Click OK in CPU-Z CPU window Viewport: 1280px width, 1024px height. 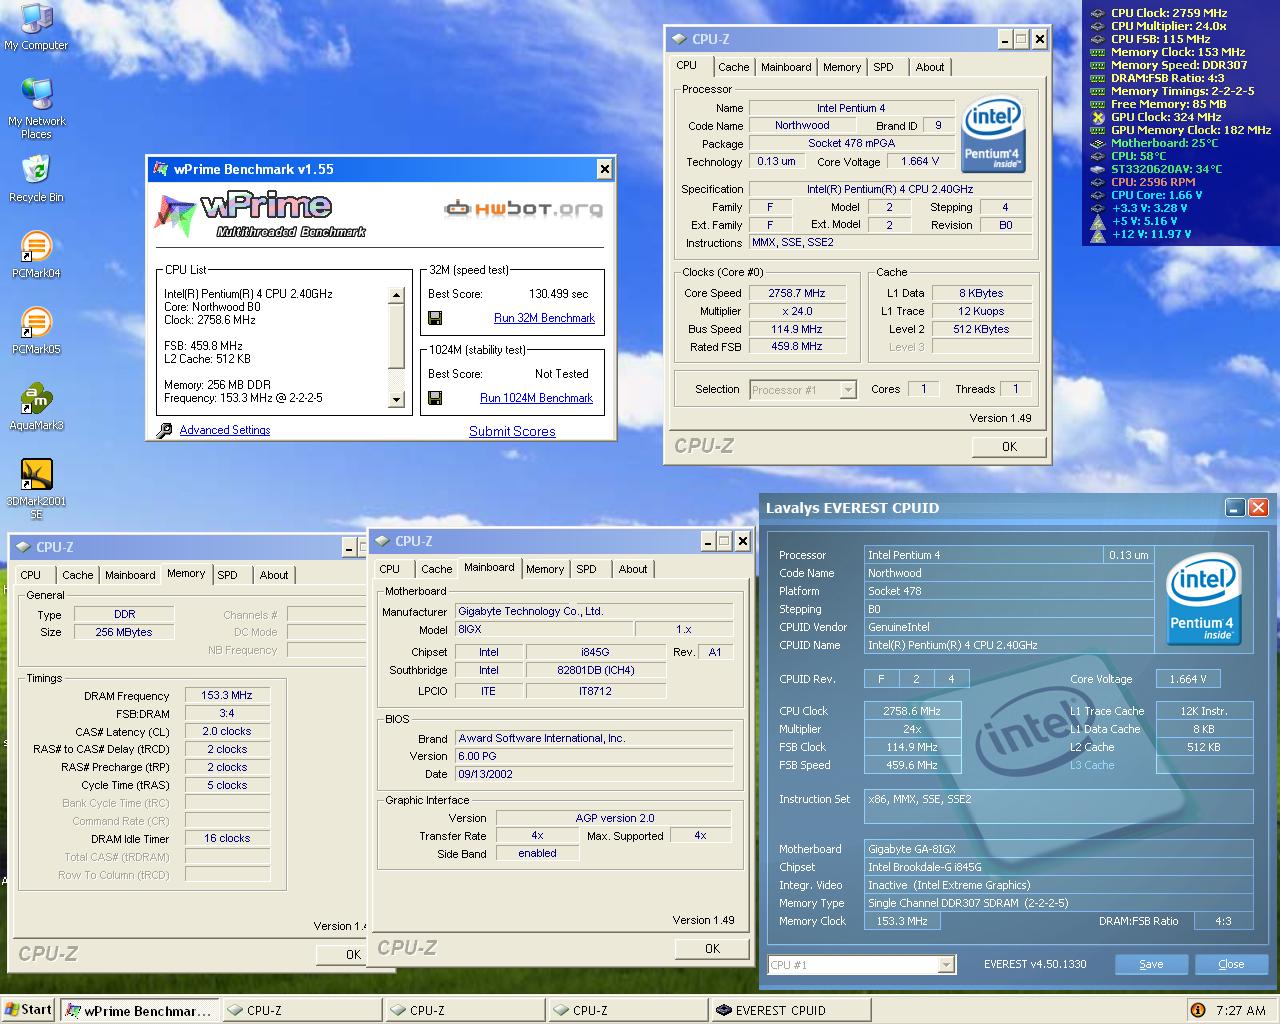pos(1009,447)
